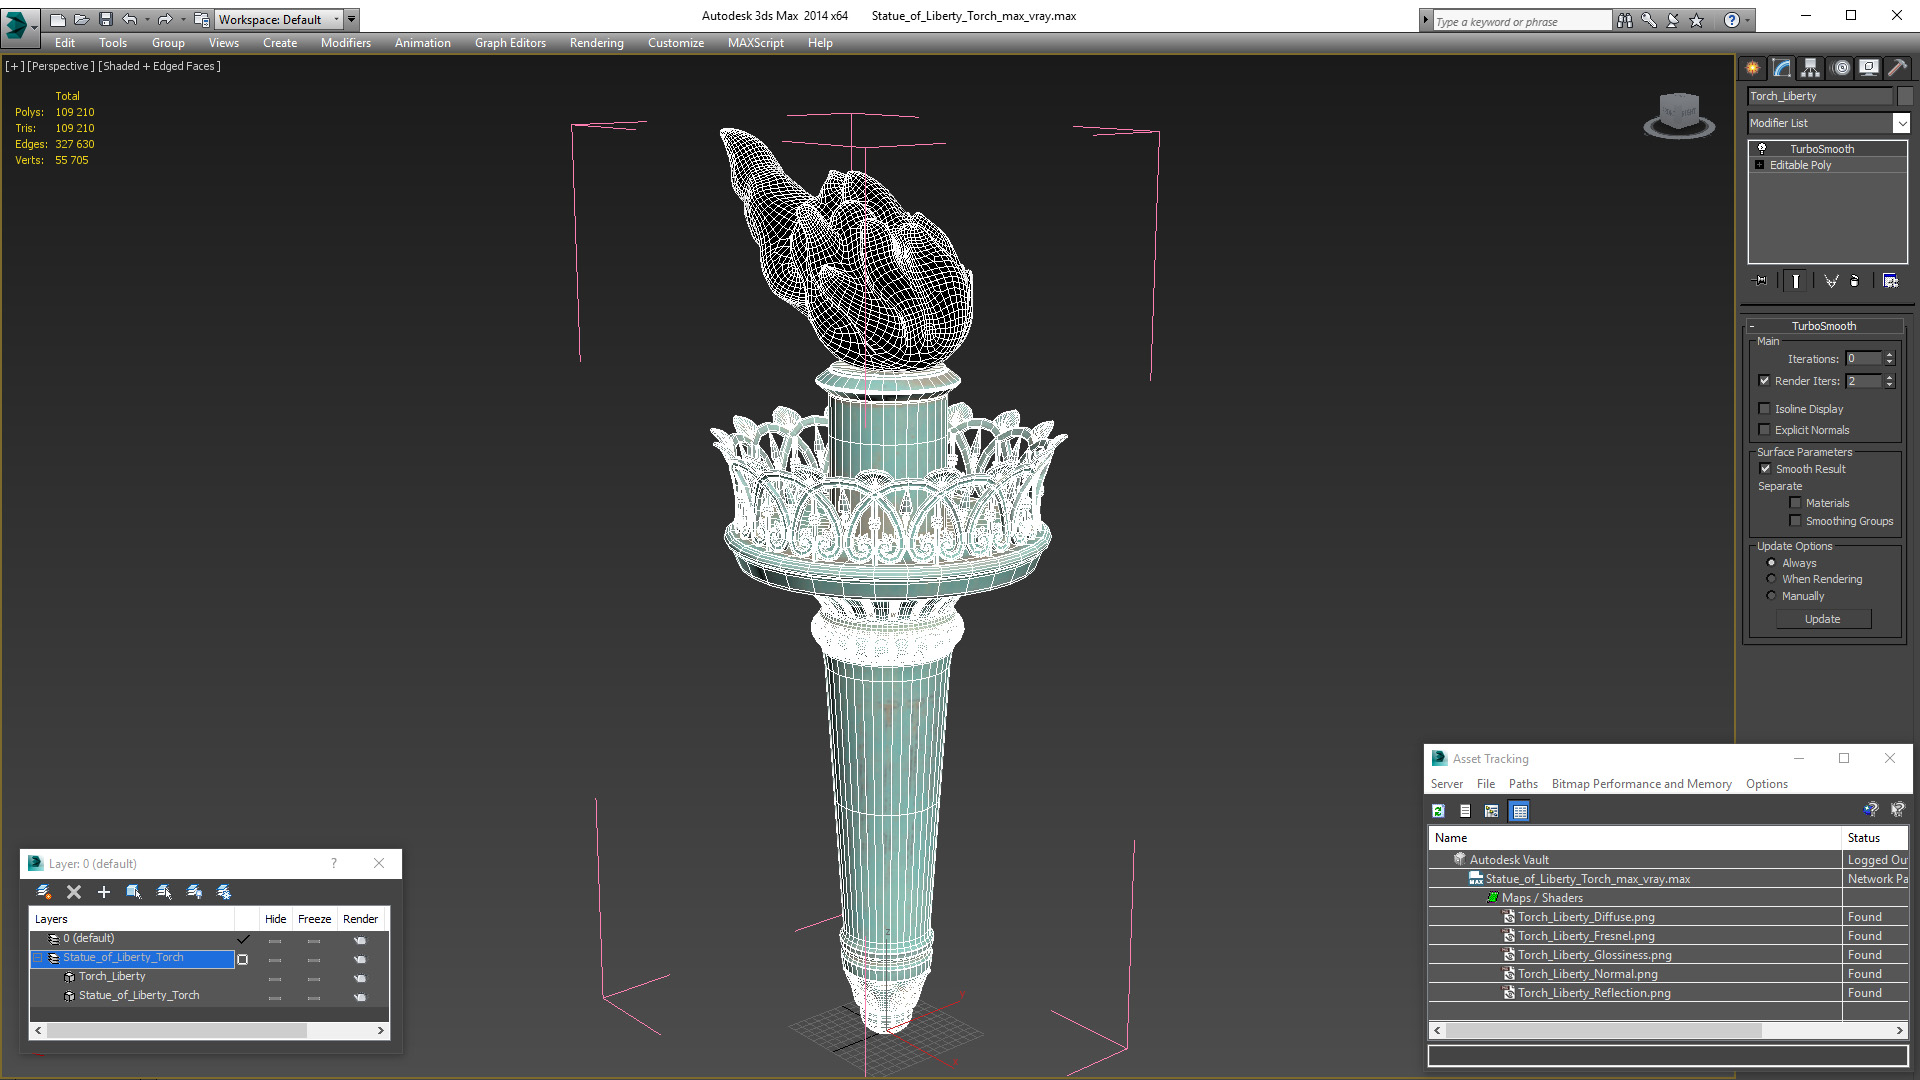Click the Layer window horizontal scrollbar
Viewport: 1920px width, 1080px height.
point(209,1030)
